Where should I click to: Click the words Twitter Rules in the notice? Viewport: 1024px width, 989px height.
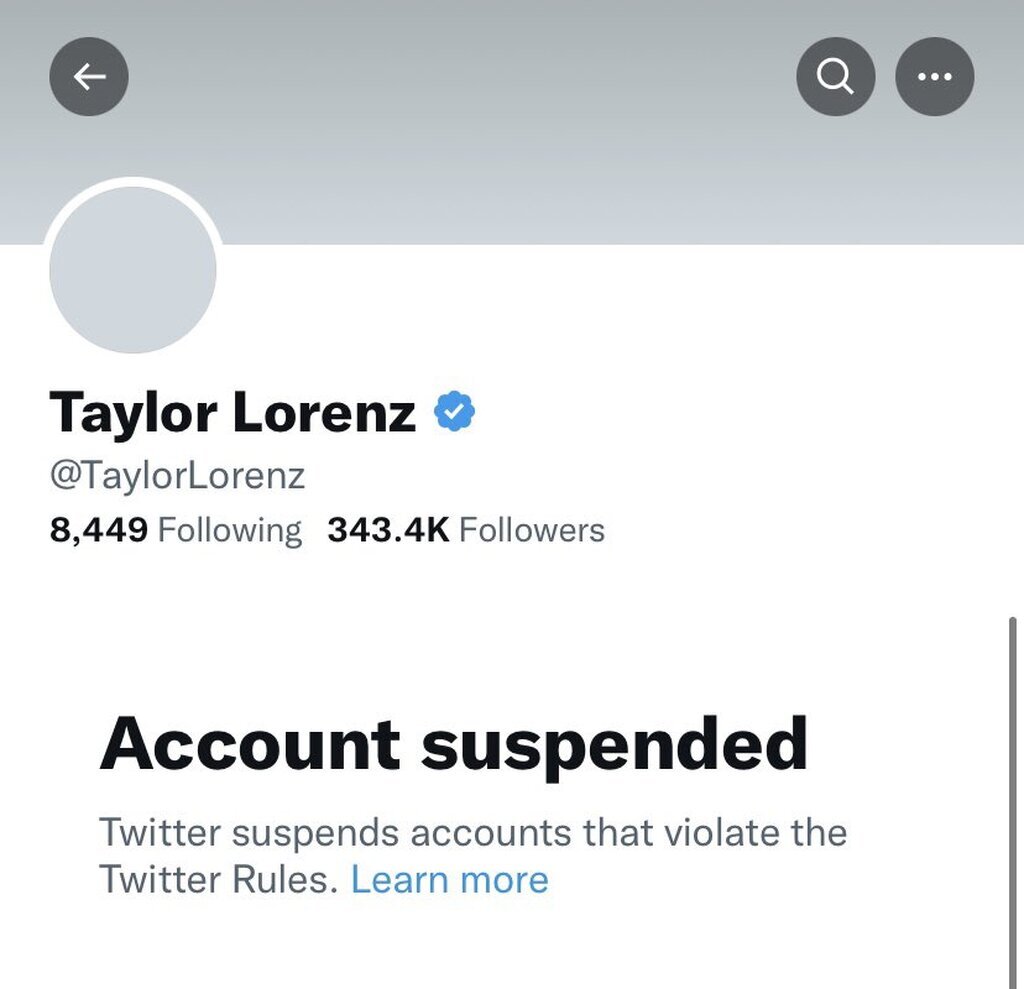[219, 879]
